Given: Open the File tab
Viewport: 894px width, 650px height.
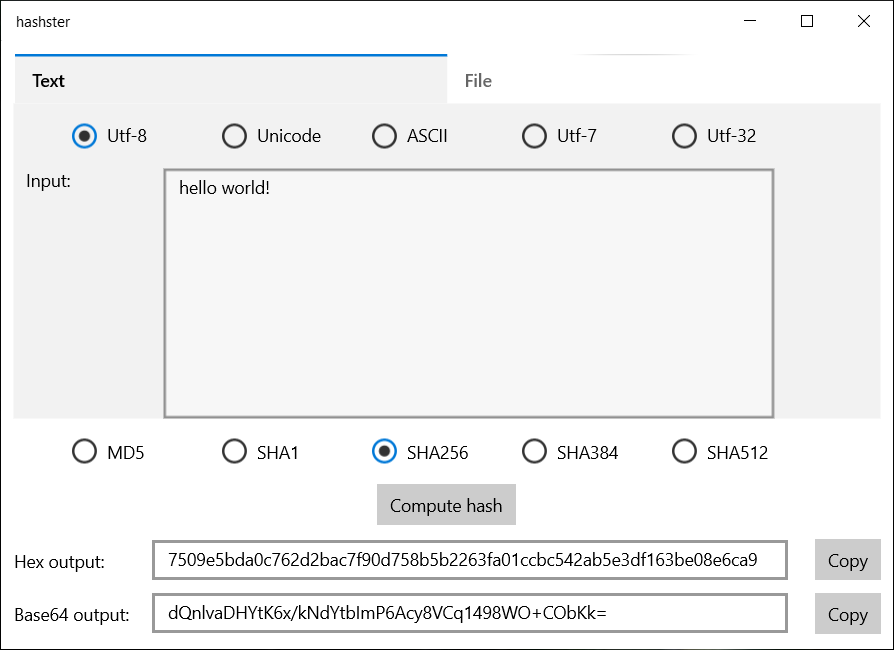Looking at the screenshot, I should (x=478, y=81).
